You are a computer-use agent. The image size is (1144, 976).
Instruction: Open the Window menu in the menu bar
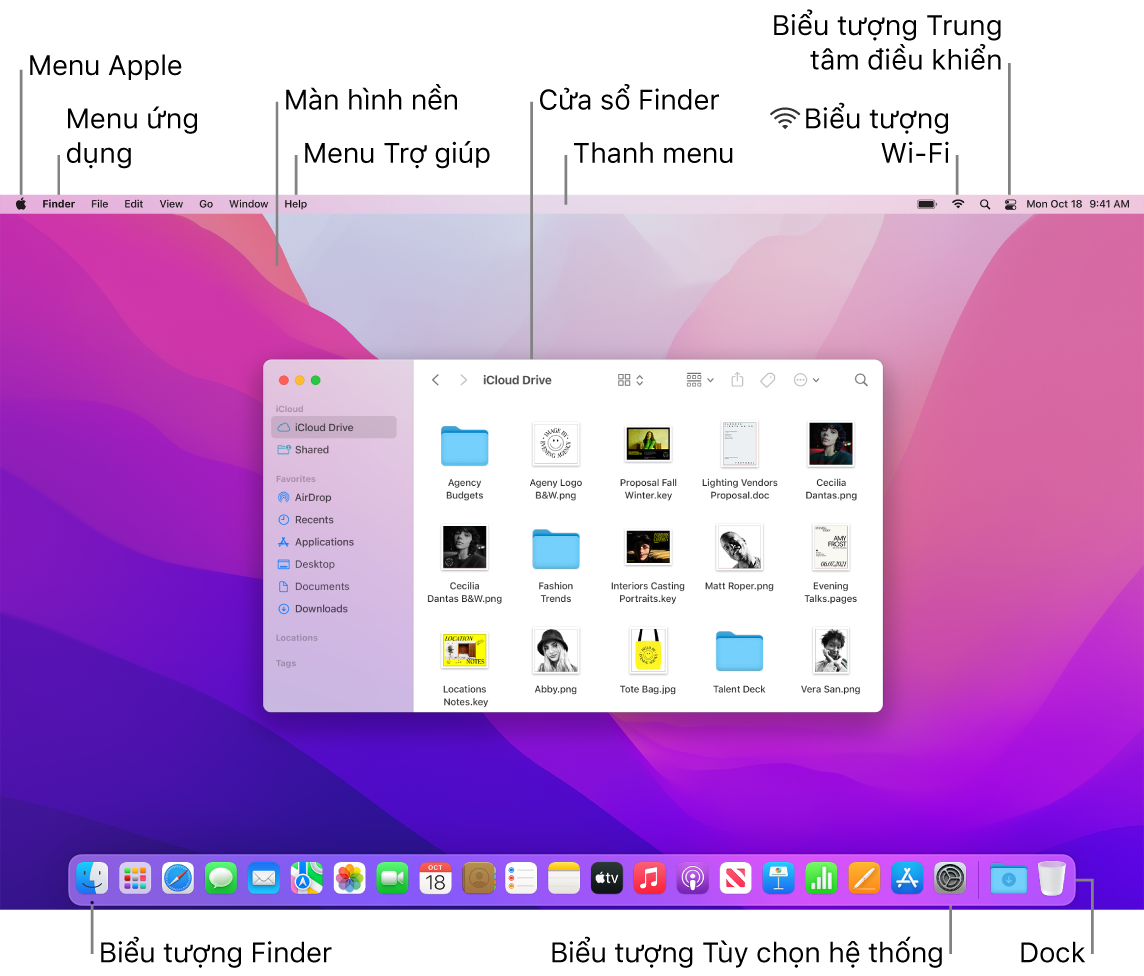[x=248, y=203]
